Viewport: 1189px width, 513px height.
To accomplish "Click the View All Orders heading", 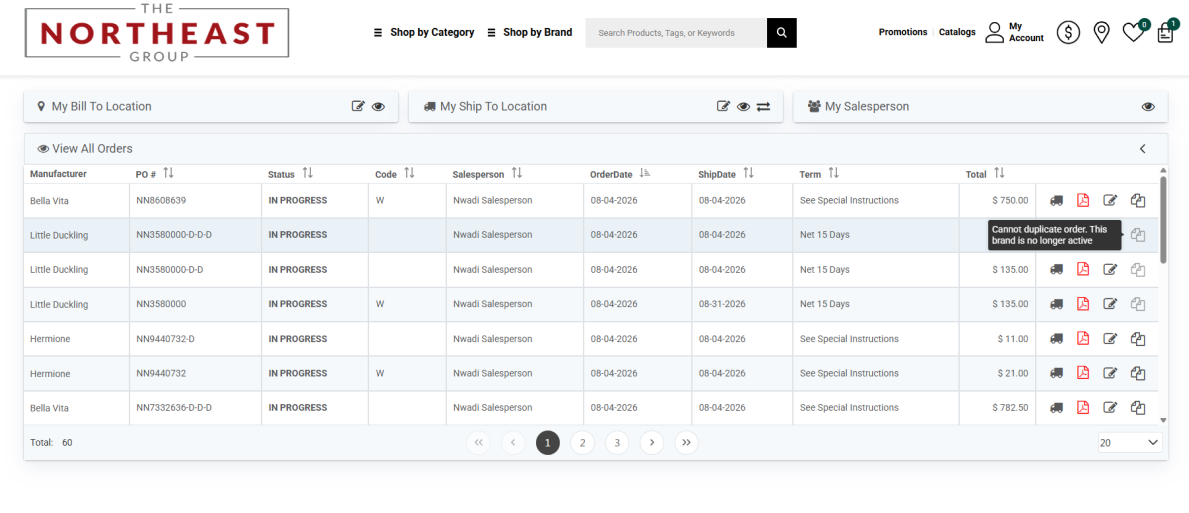I will [85, 149].
